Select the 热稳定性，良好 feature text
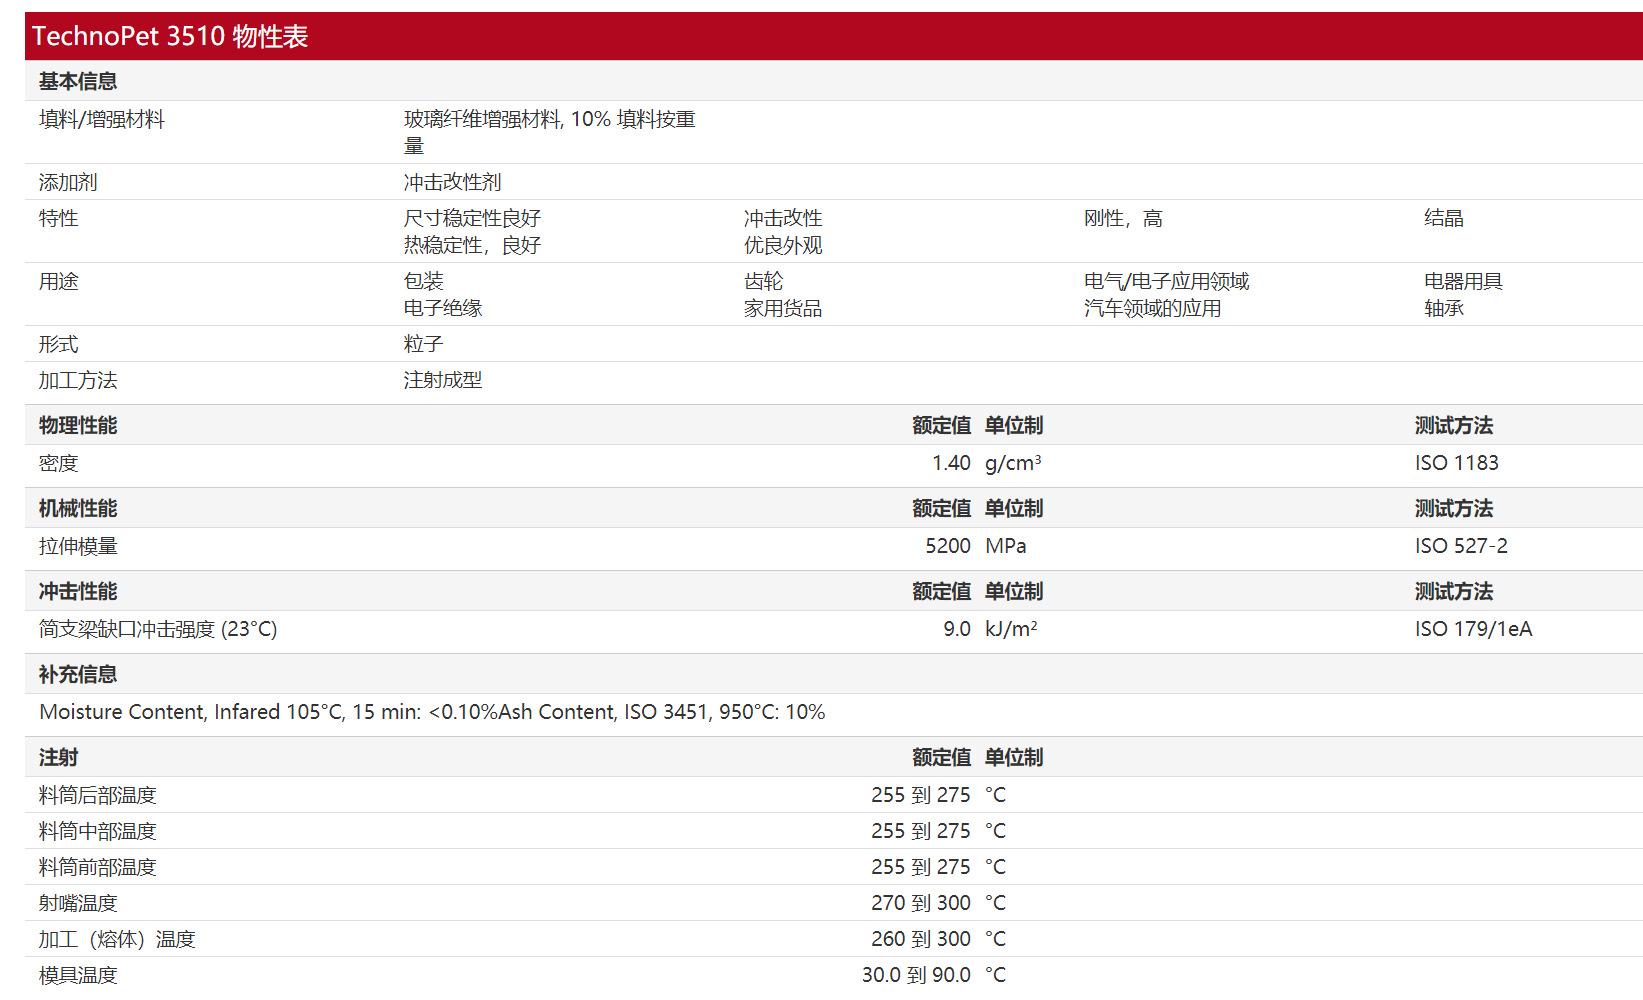1643x1000 pixels. click(472, 245)
